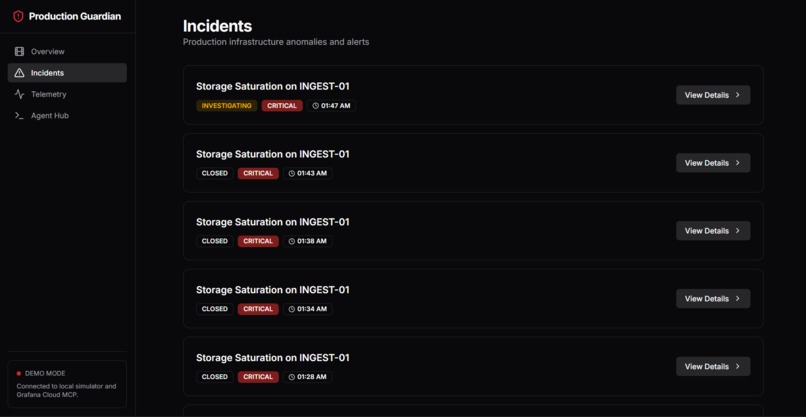Select Incidents in the sidebar

click(67, 73)
